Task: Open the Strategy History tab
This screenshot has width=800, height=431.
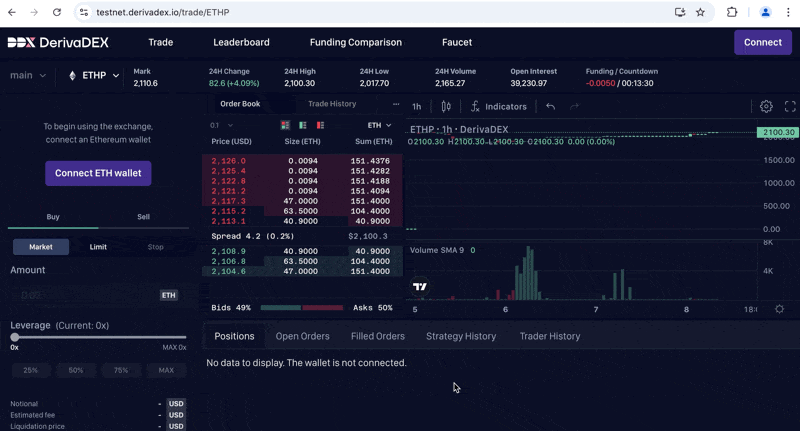Action: (x=461, y=336)
